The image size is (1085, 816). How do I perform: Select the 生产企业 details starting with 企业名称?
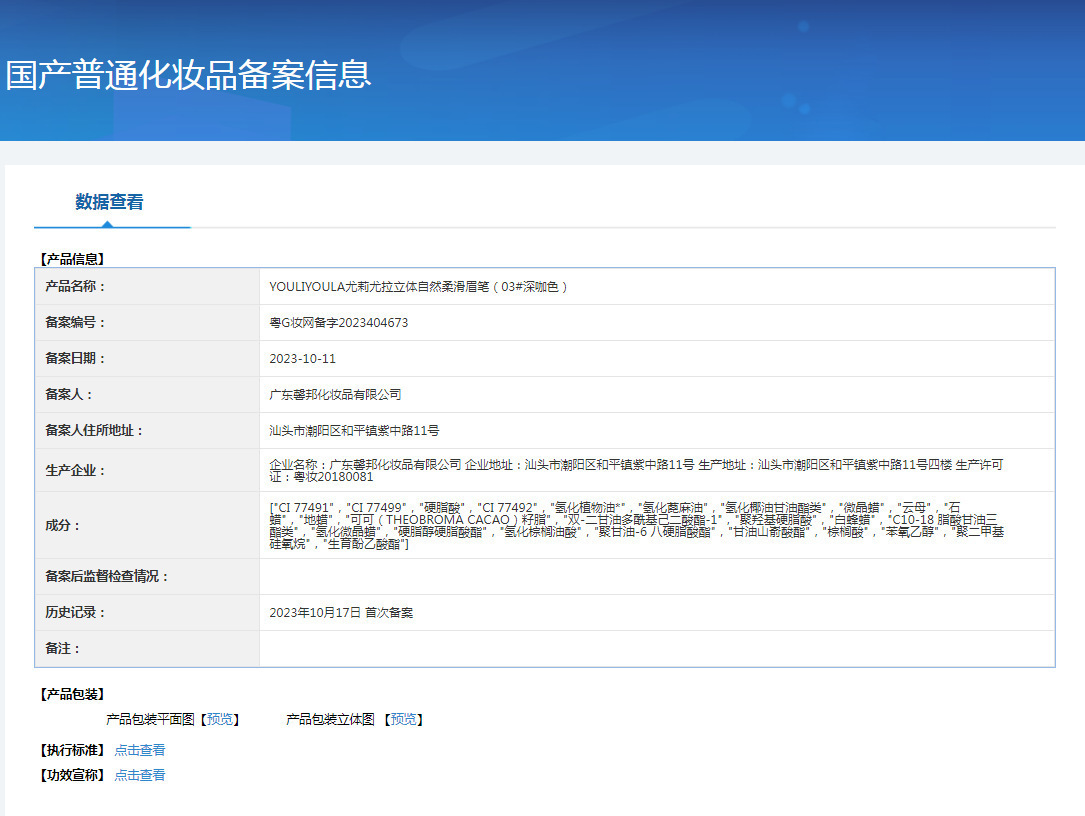click(636, 471)
